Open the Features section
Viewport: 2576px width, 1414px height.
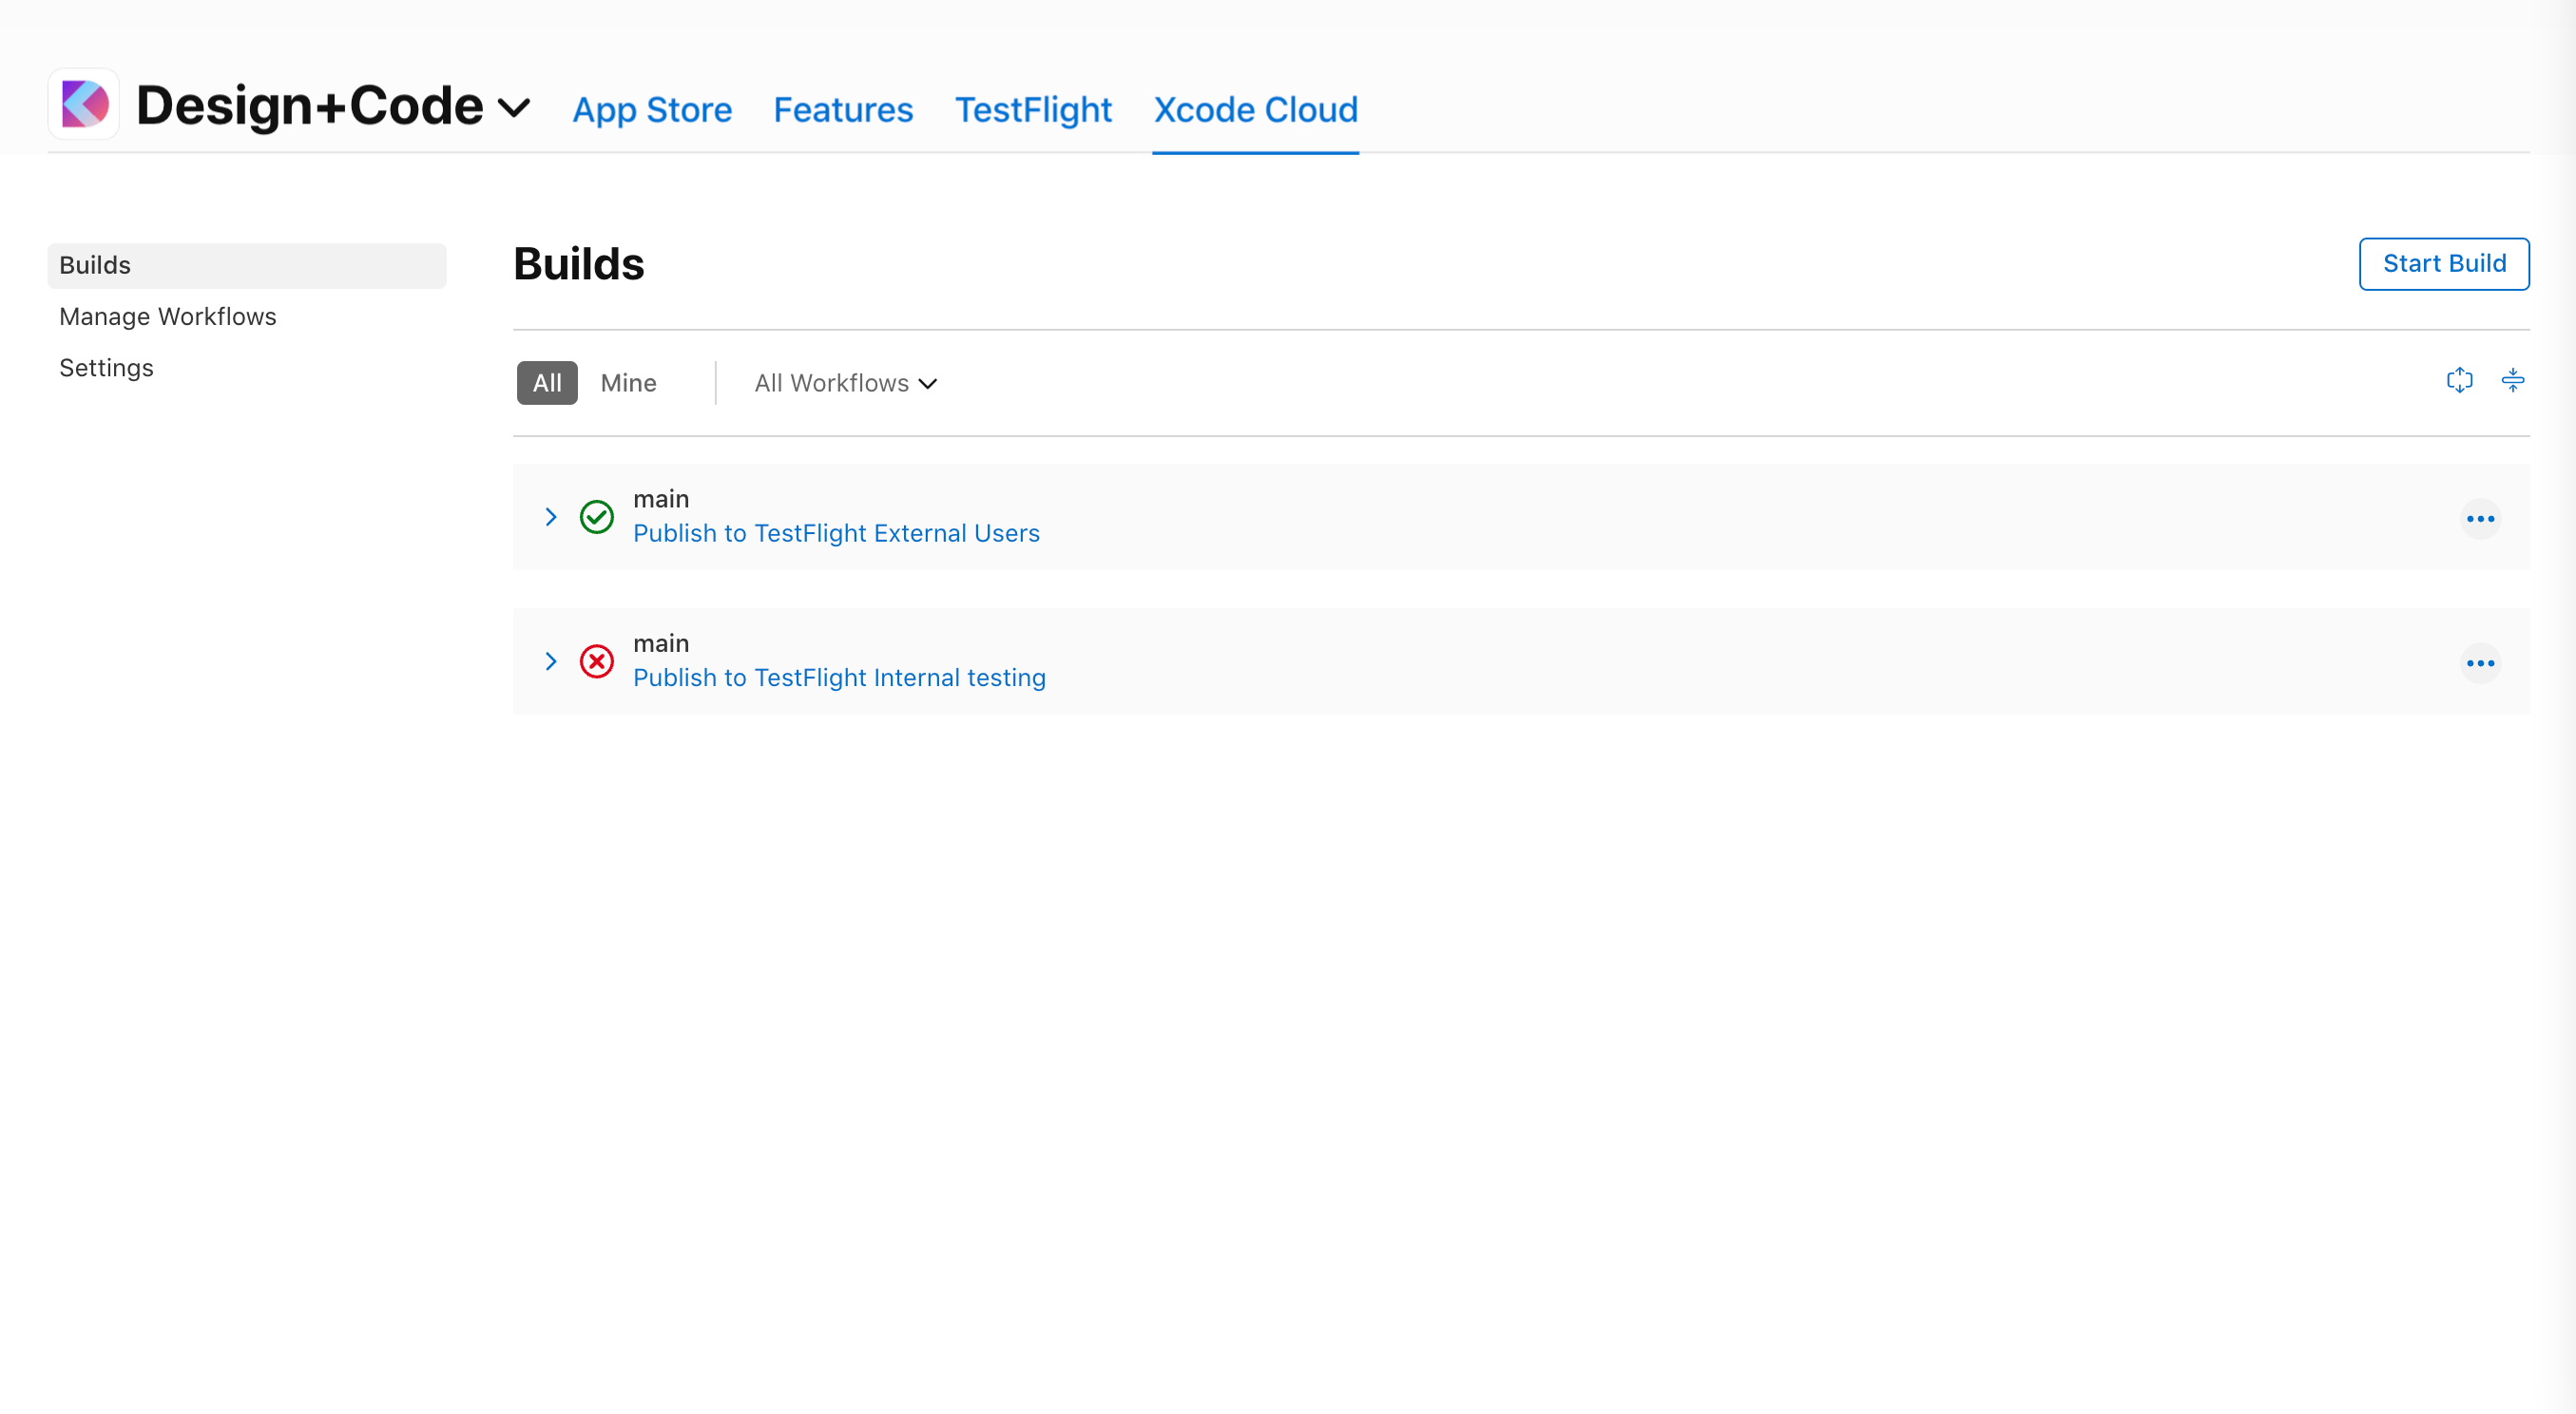(x=843, y=110)
